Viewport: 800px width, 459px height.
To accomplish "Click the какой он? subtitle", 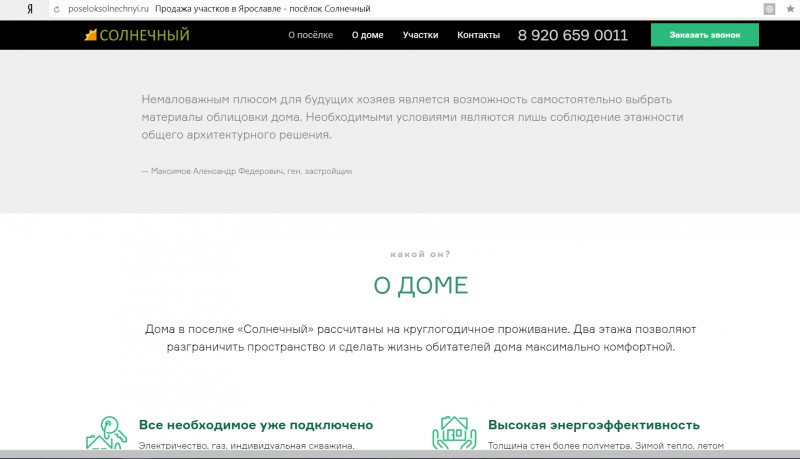I will (x=420, y=254).
